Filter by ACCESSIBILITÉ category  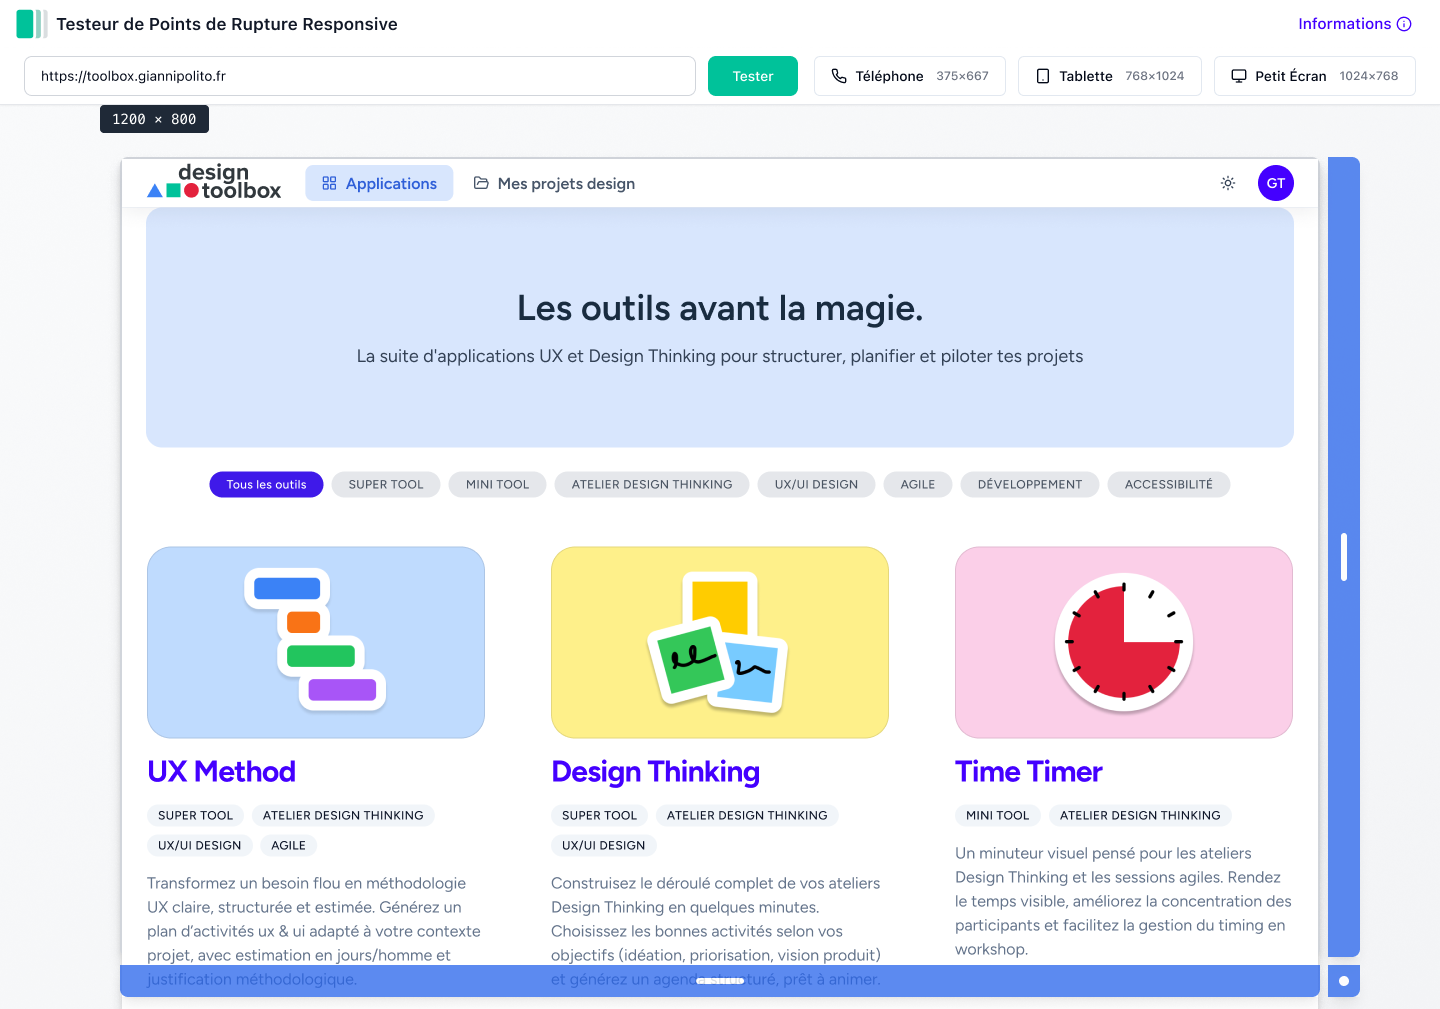click(1168, 484)
